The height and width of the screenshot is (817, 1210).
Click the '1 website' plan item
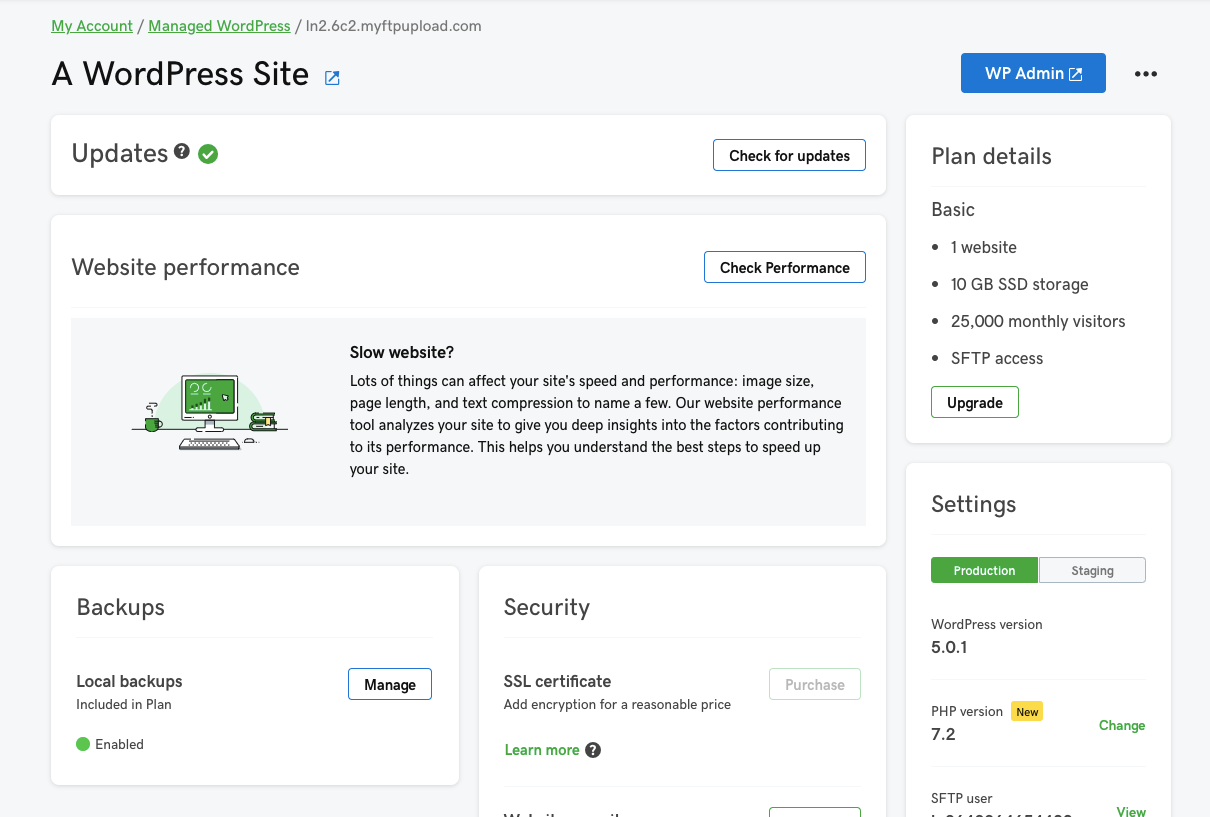click(984, 247)
